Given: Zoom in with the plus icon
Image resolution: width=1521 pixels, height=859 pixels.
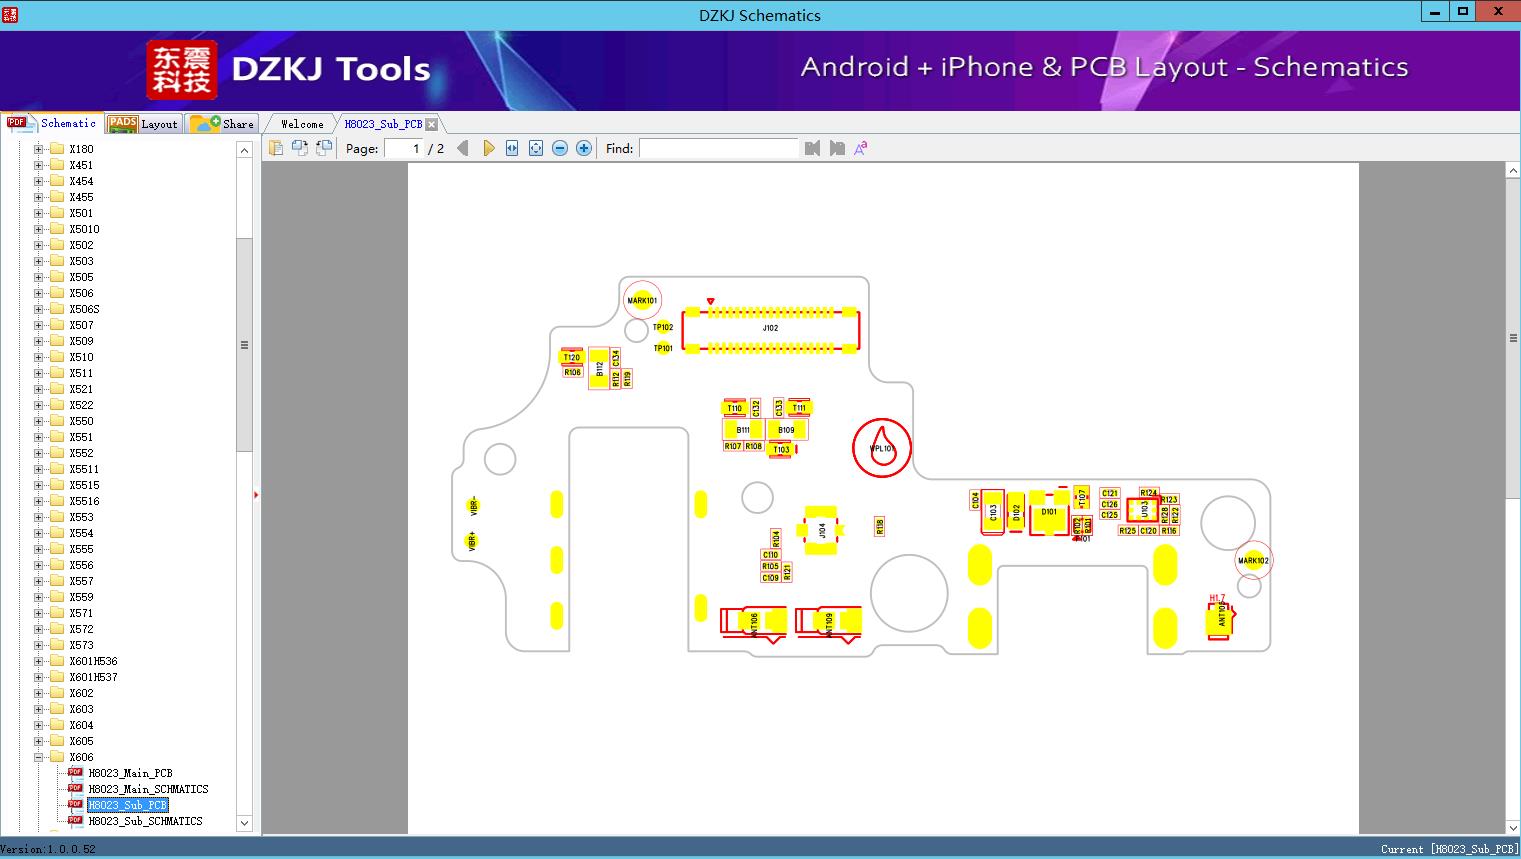Looking at the screenshot, I should [584, 148].
